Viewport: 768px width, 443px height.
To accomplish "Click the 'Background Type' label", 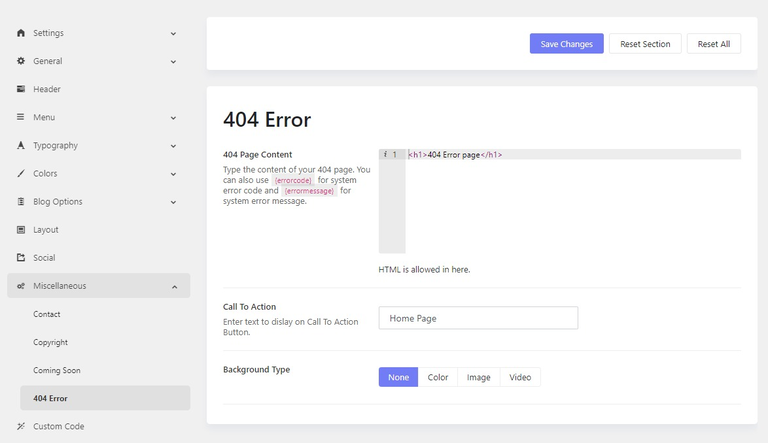I will [256, 369].
